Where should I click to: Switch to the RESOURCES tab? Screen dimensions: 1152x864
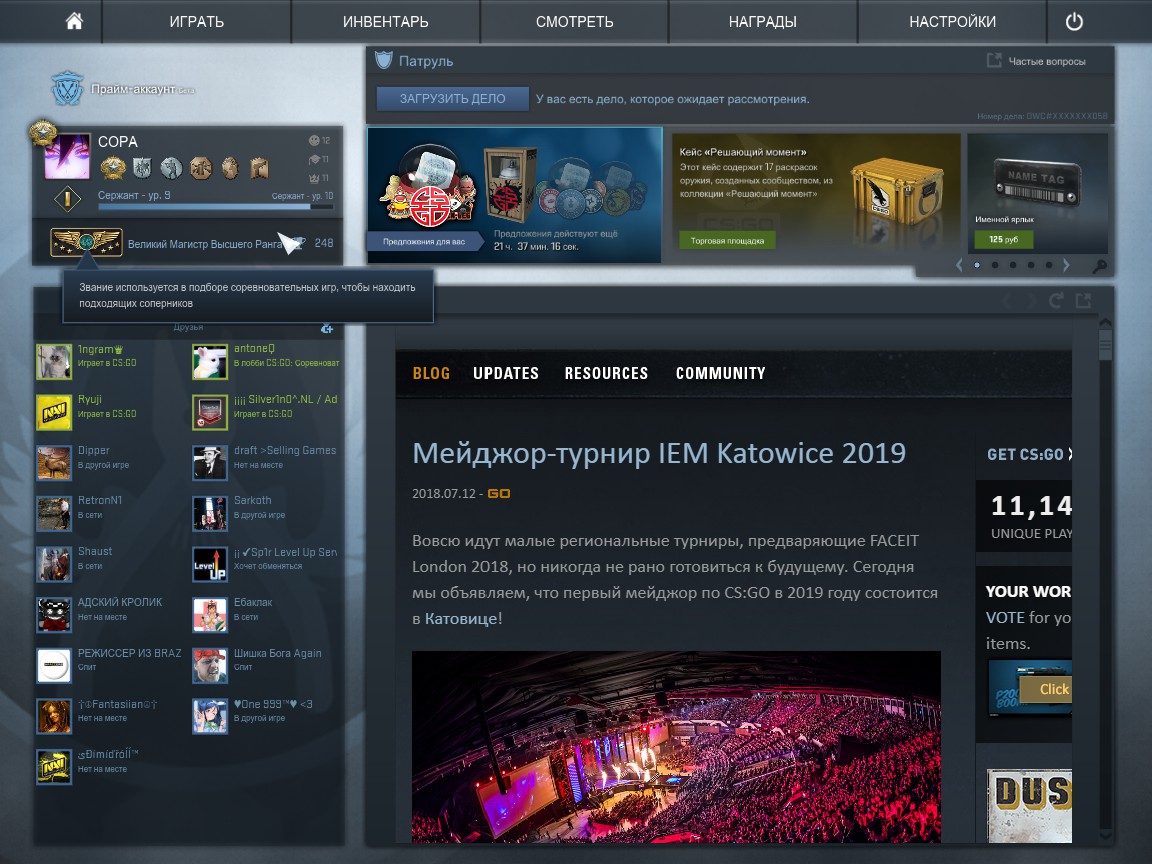[606, 373]
